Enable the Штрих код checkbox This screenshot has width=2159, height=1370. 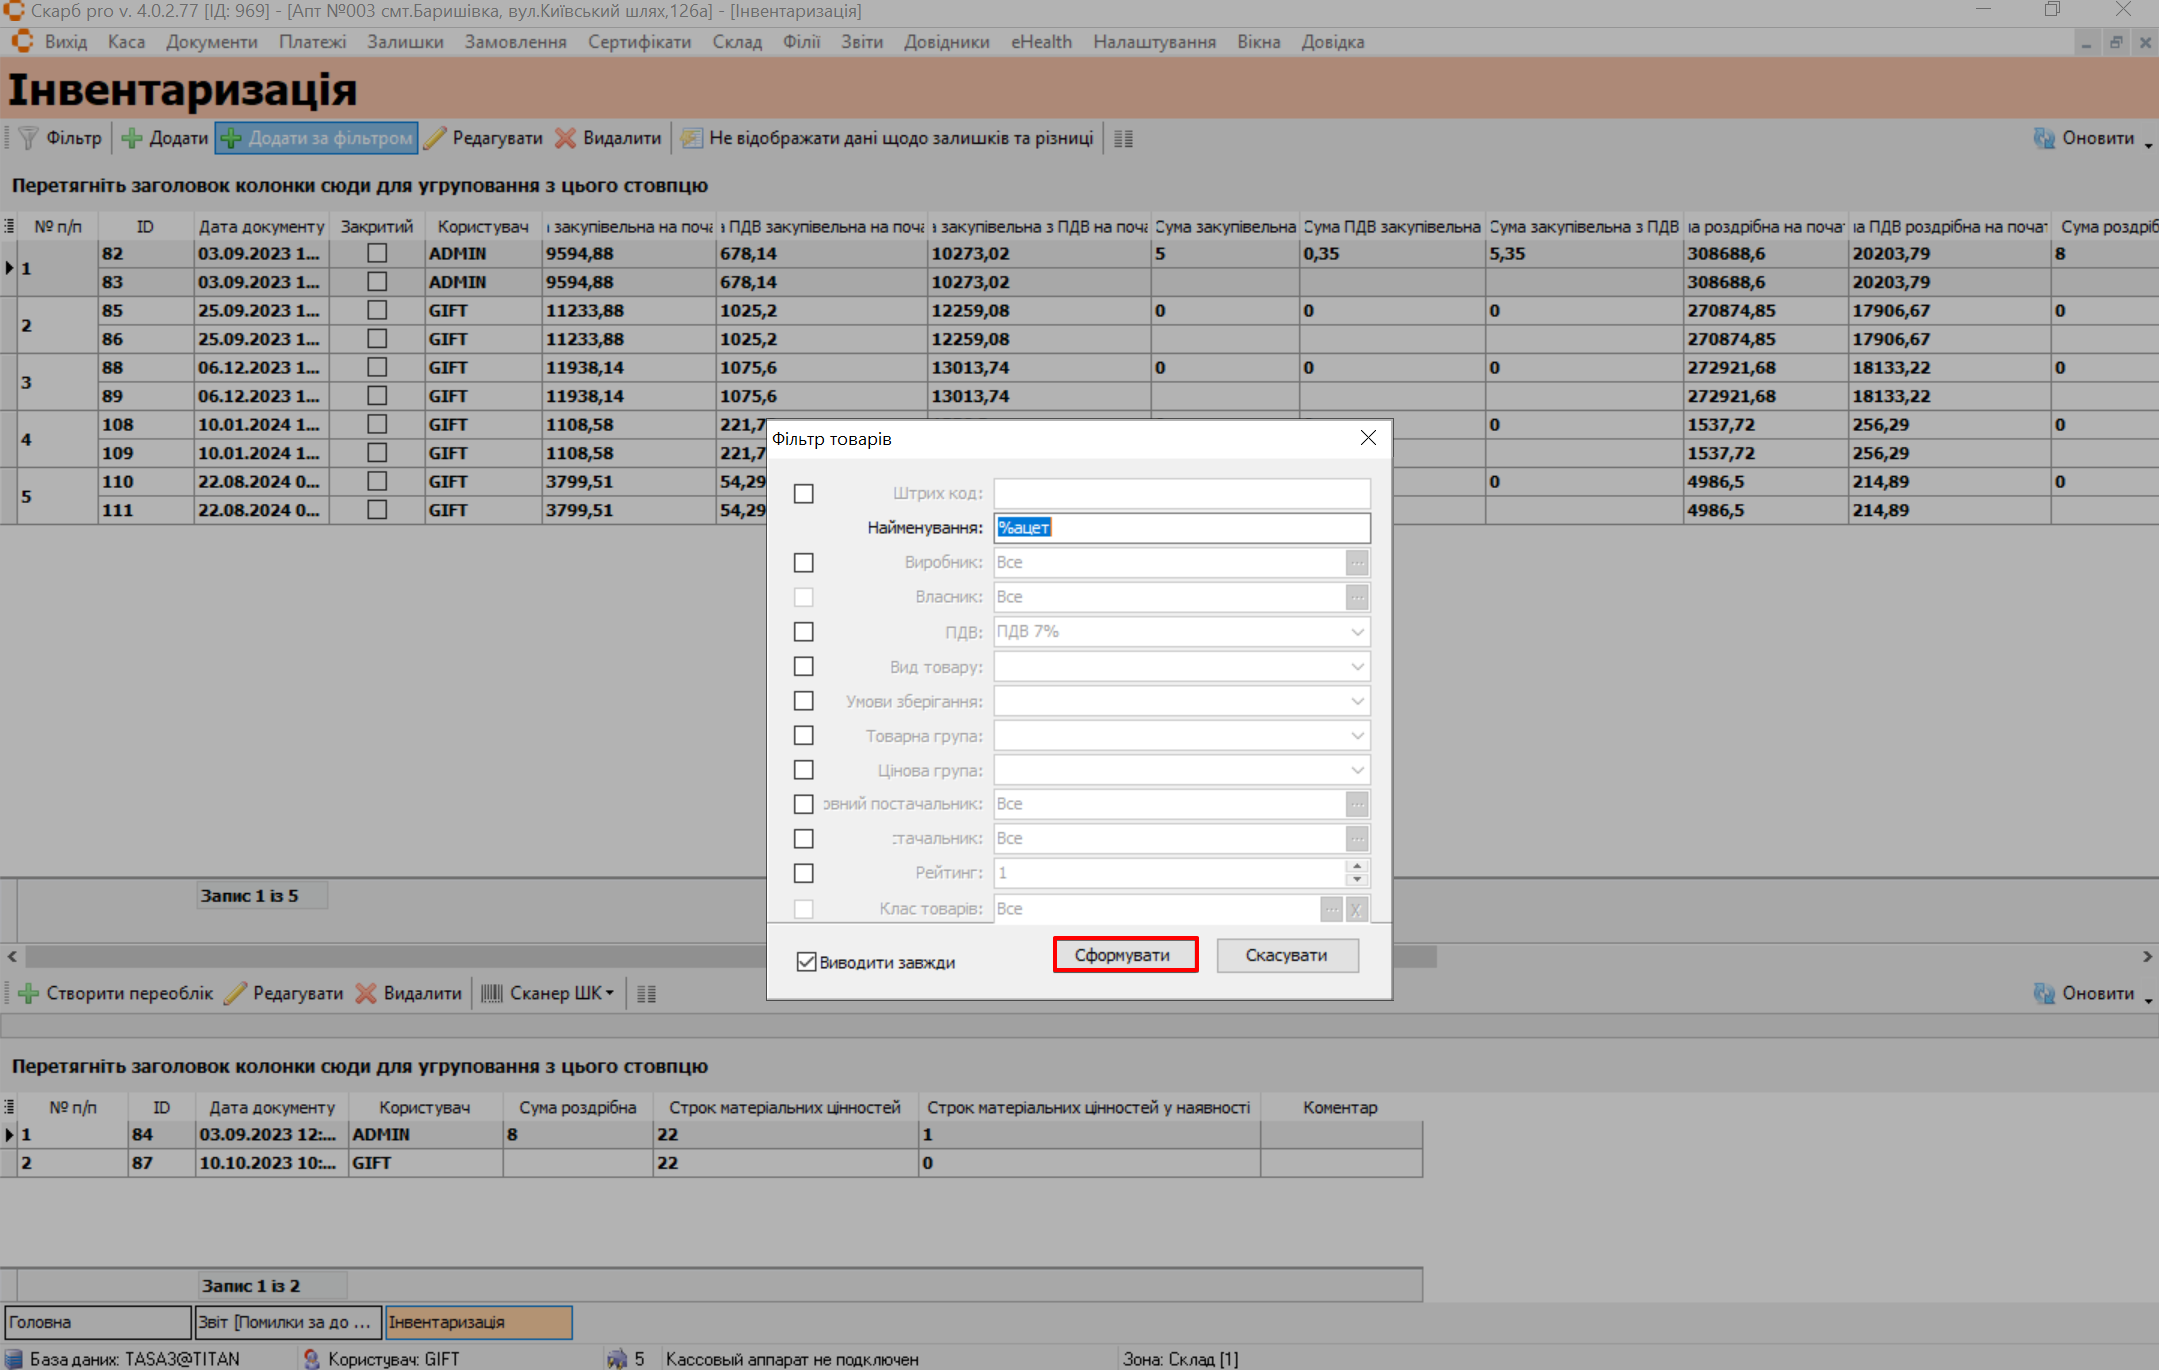803,494
